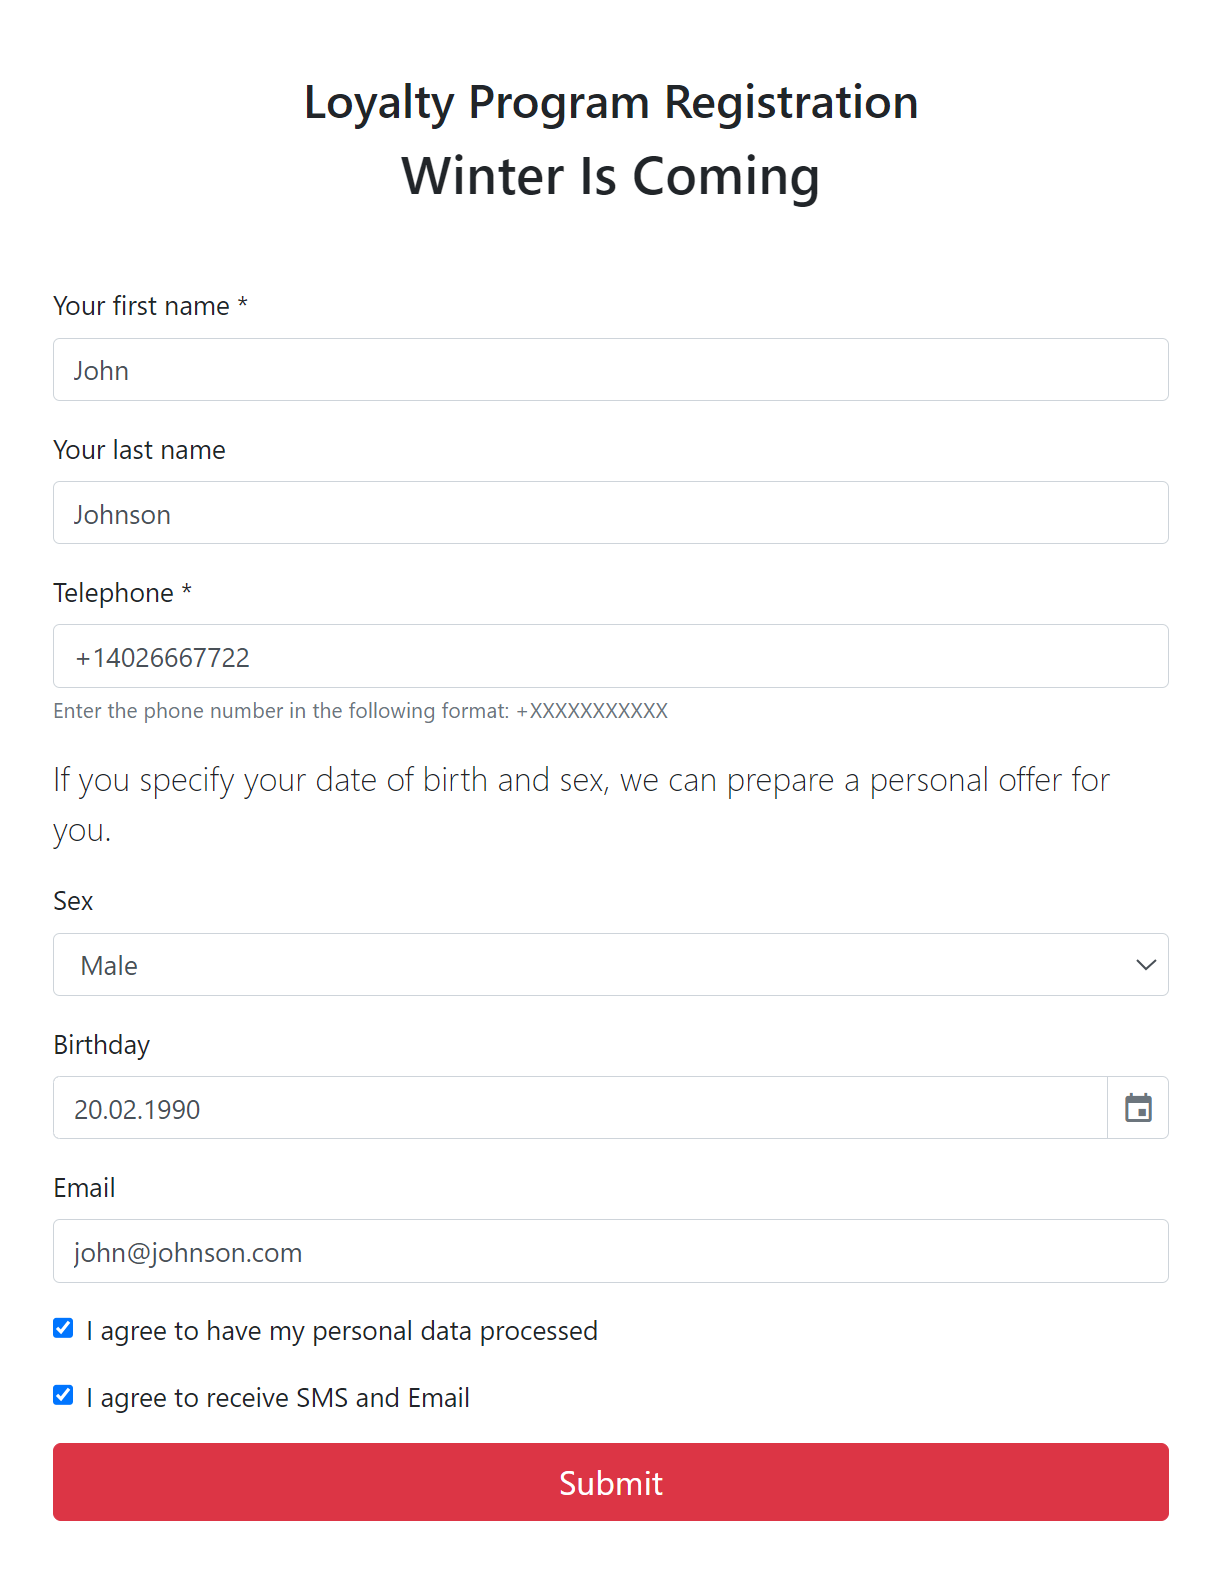Click the 'Your last name' field label

(139, 450)
